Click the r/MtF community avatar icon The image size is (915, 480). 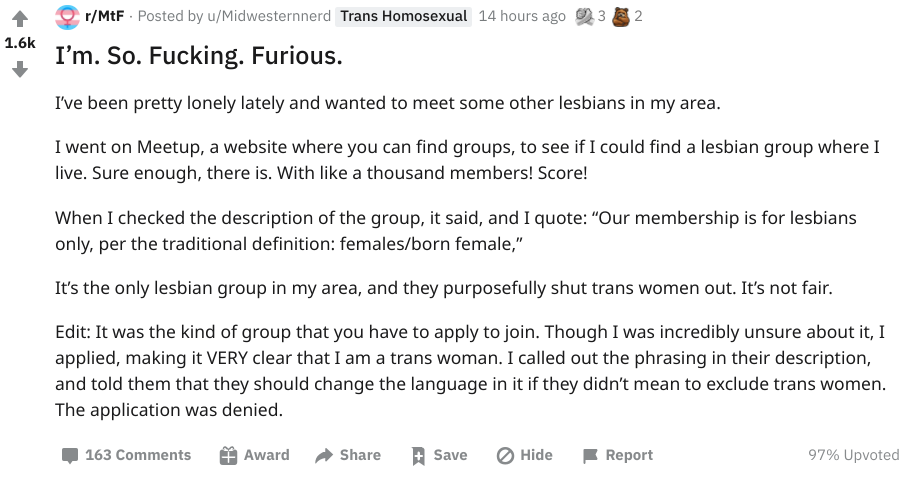click(x=68, y=16)
